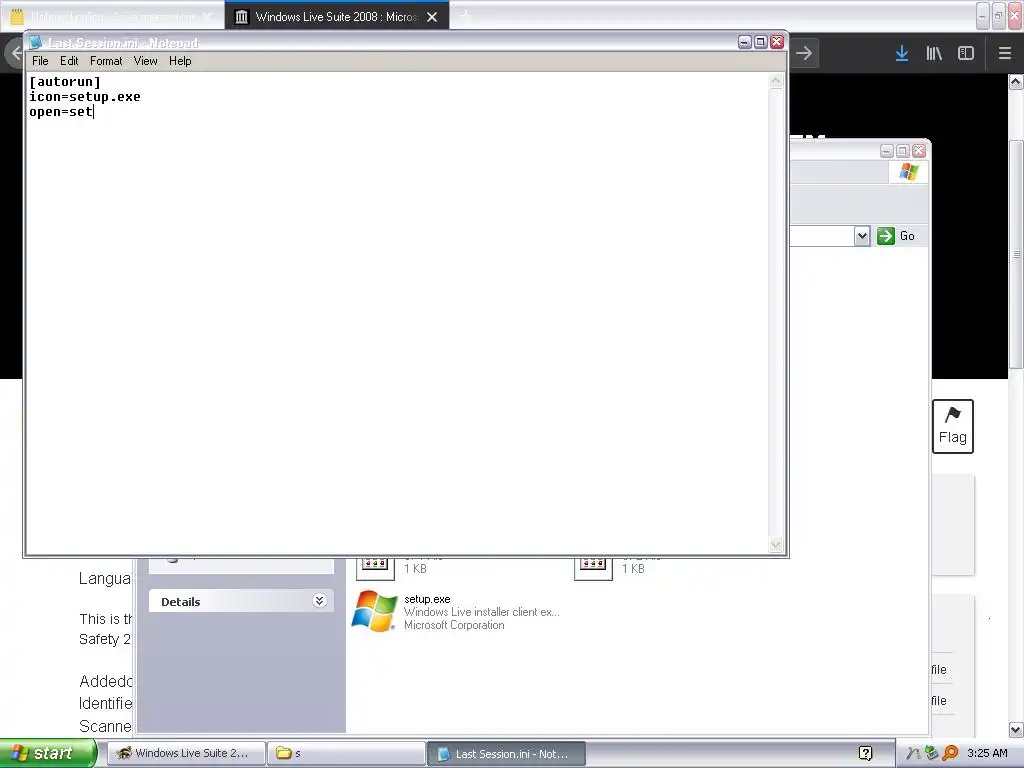Viewport: 1024px width, 768px height.
Task: Click the open=set line in Notepad
Action: 61,112
